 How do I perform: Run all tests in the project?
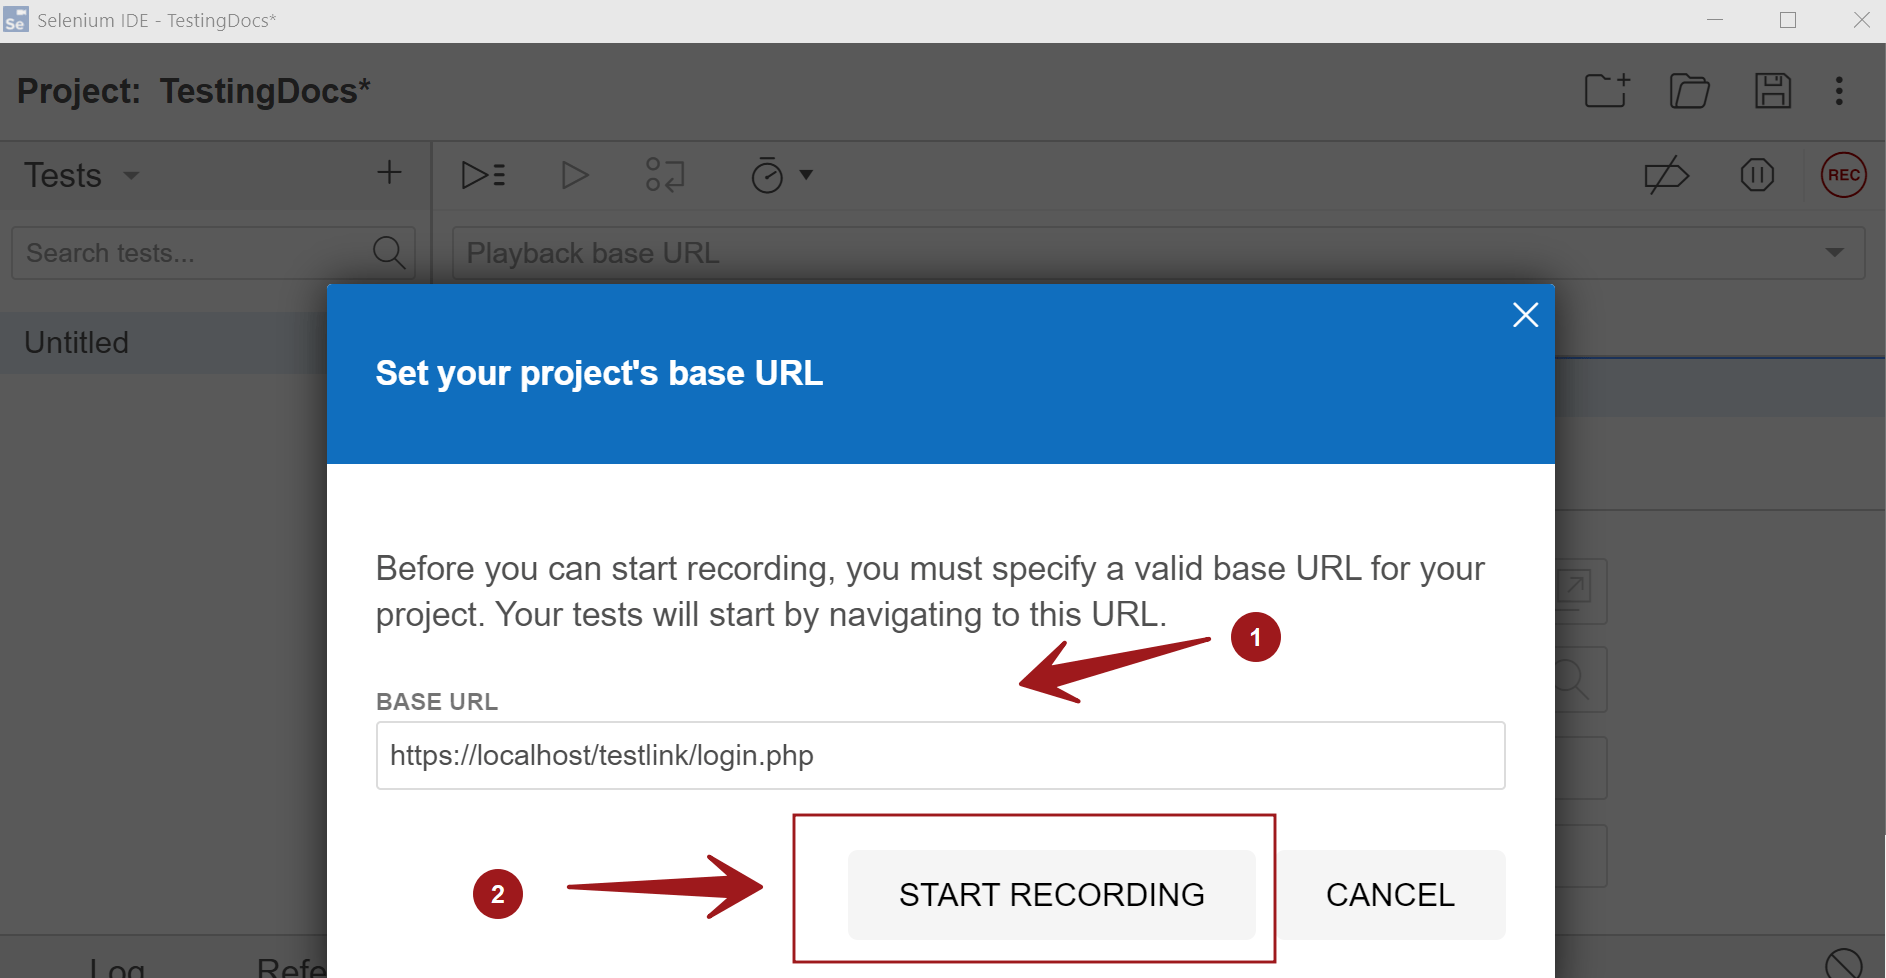tap(483, 174)
